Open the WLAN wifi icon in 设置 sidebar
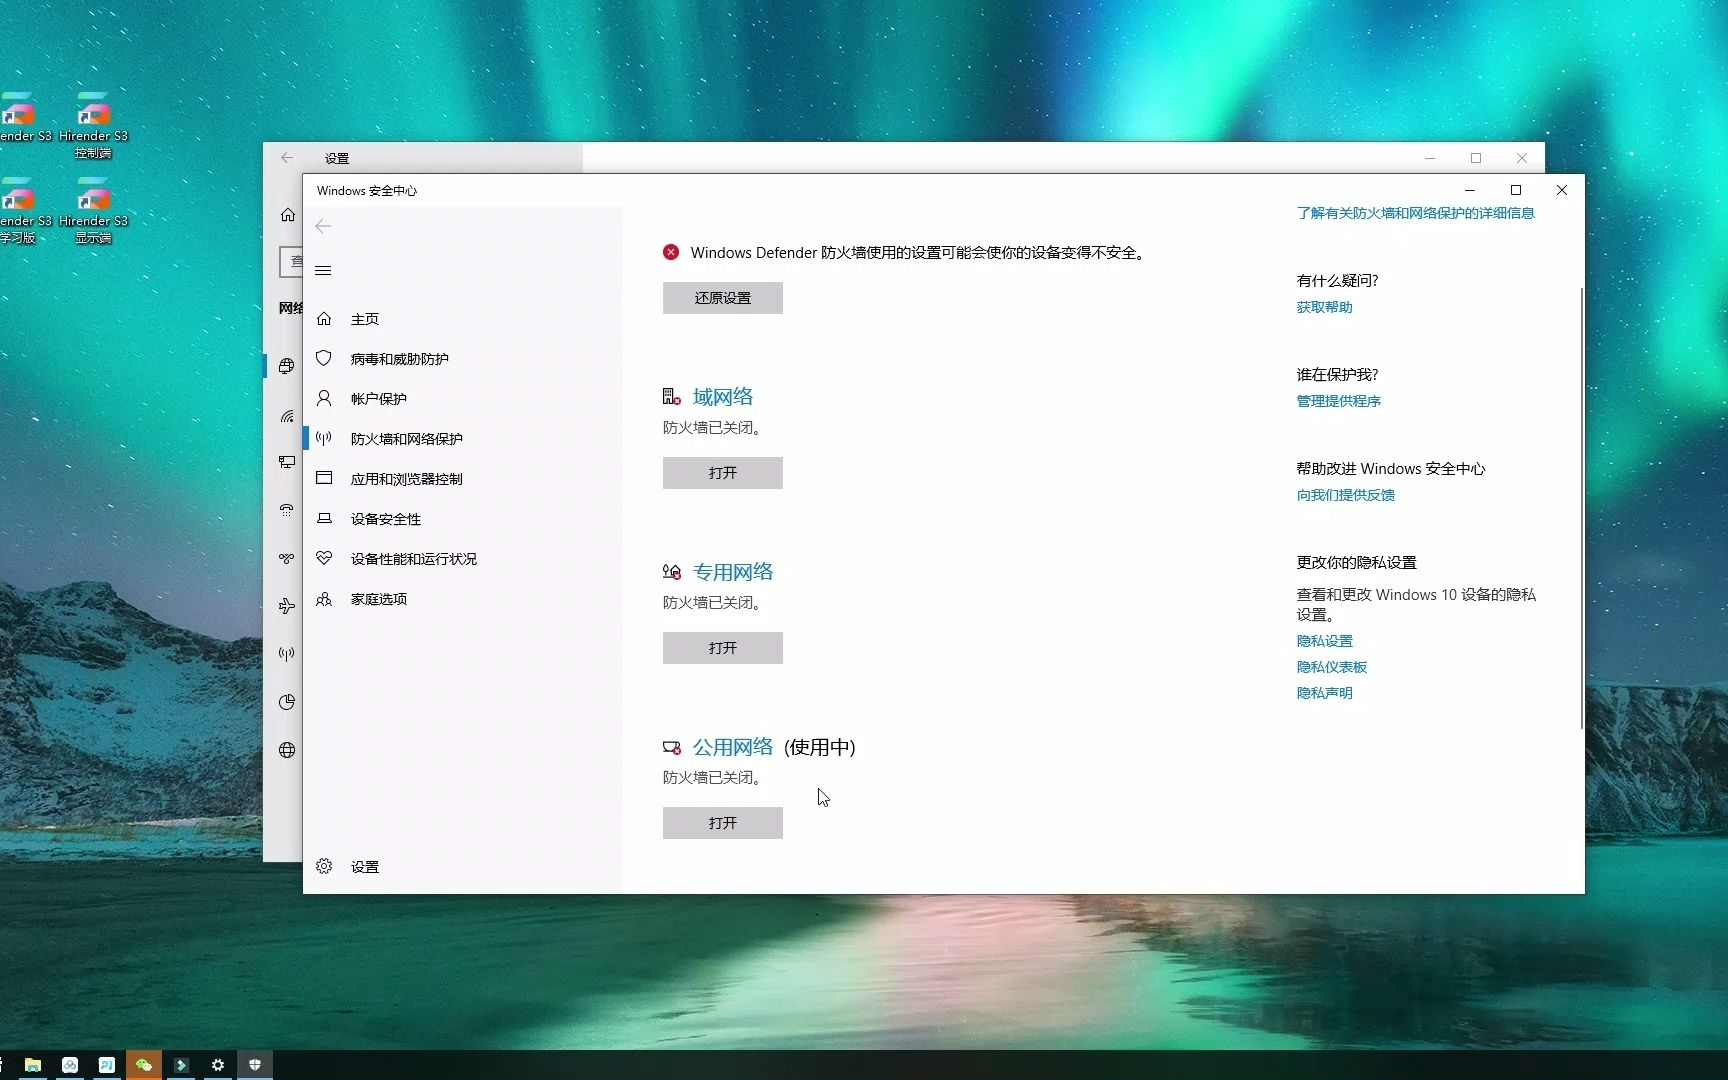Viewport: 1728px width, 1080px height. point(287,415)
